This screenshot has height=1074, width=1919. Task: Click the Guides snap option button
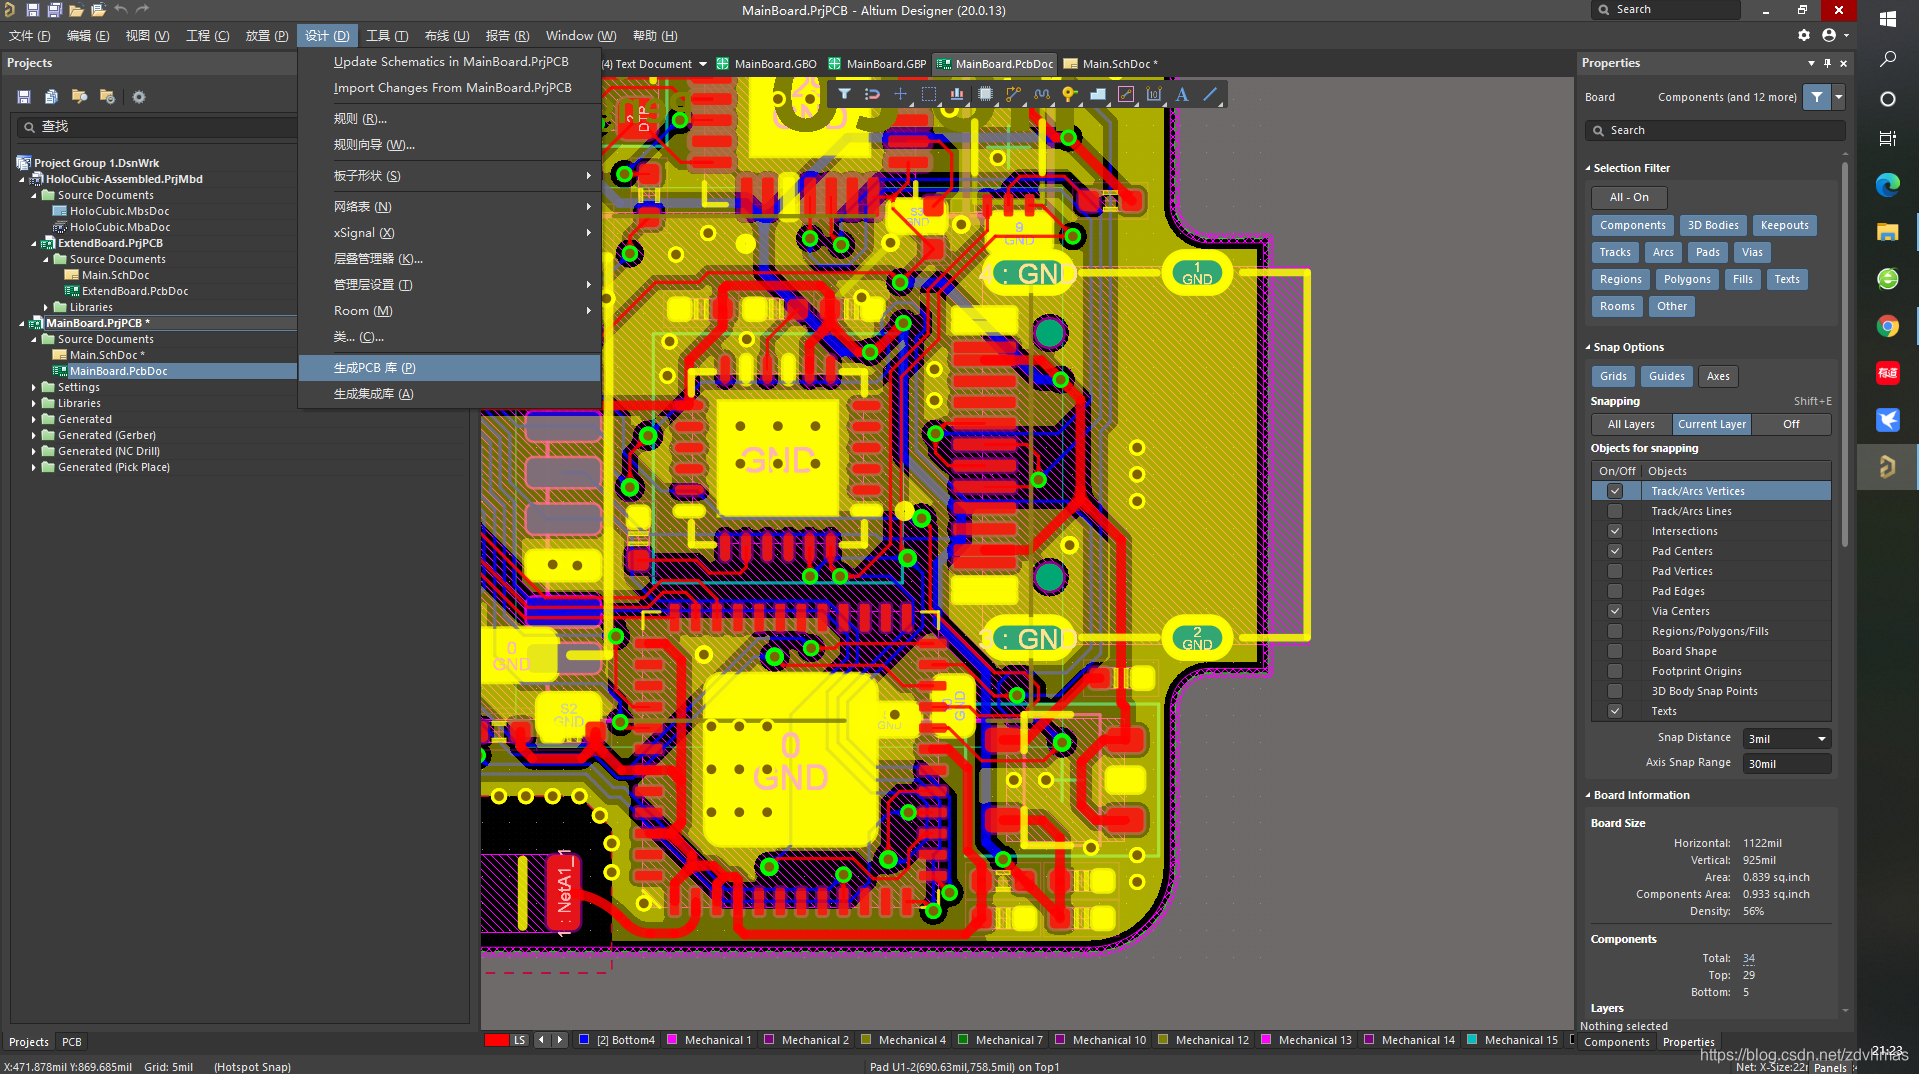pyautogui.click(x=1666, y=376)
